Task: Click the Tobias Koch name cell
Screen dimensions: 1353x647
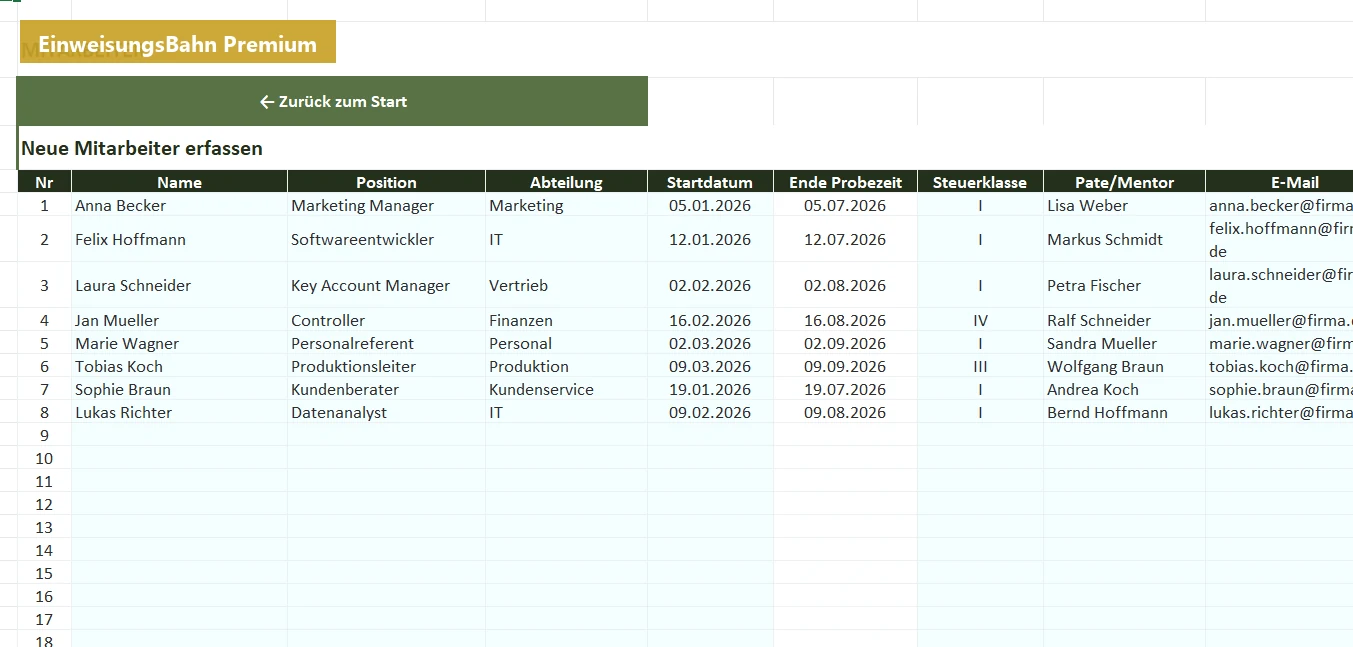Action: point(179,366)
